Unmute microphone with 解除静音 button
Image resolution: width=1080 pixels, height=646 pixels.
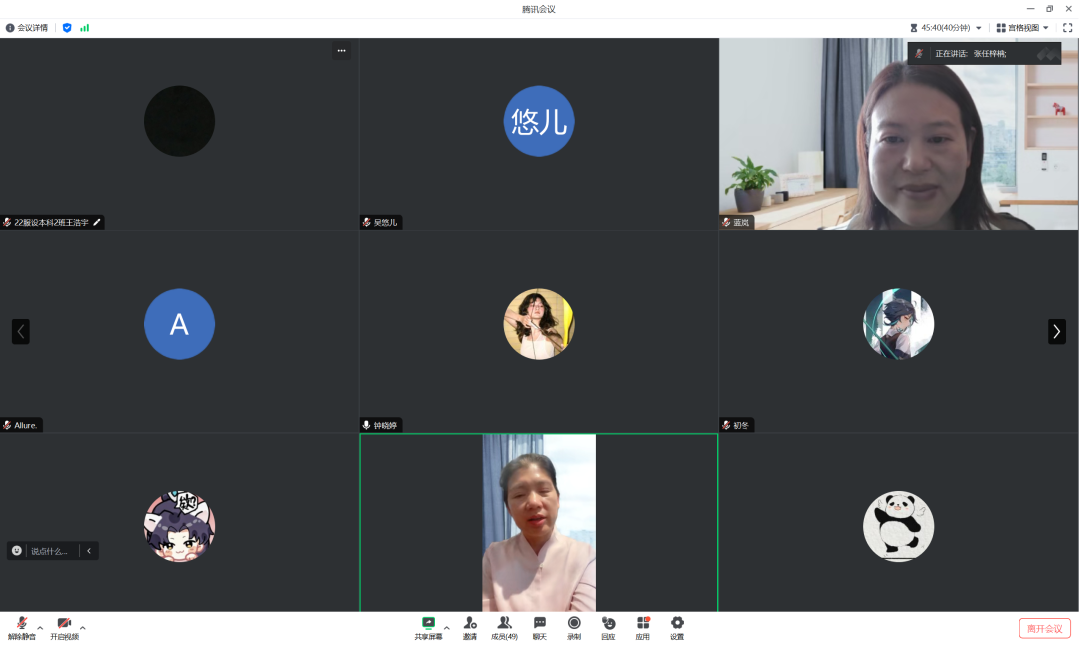22,627
